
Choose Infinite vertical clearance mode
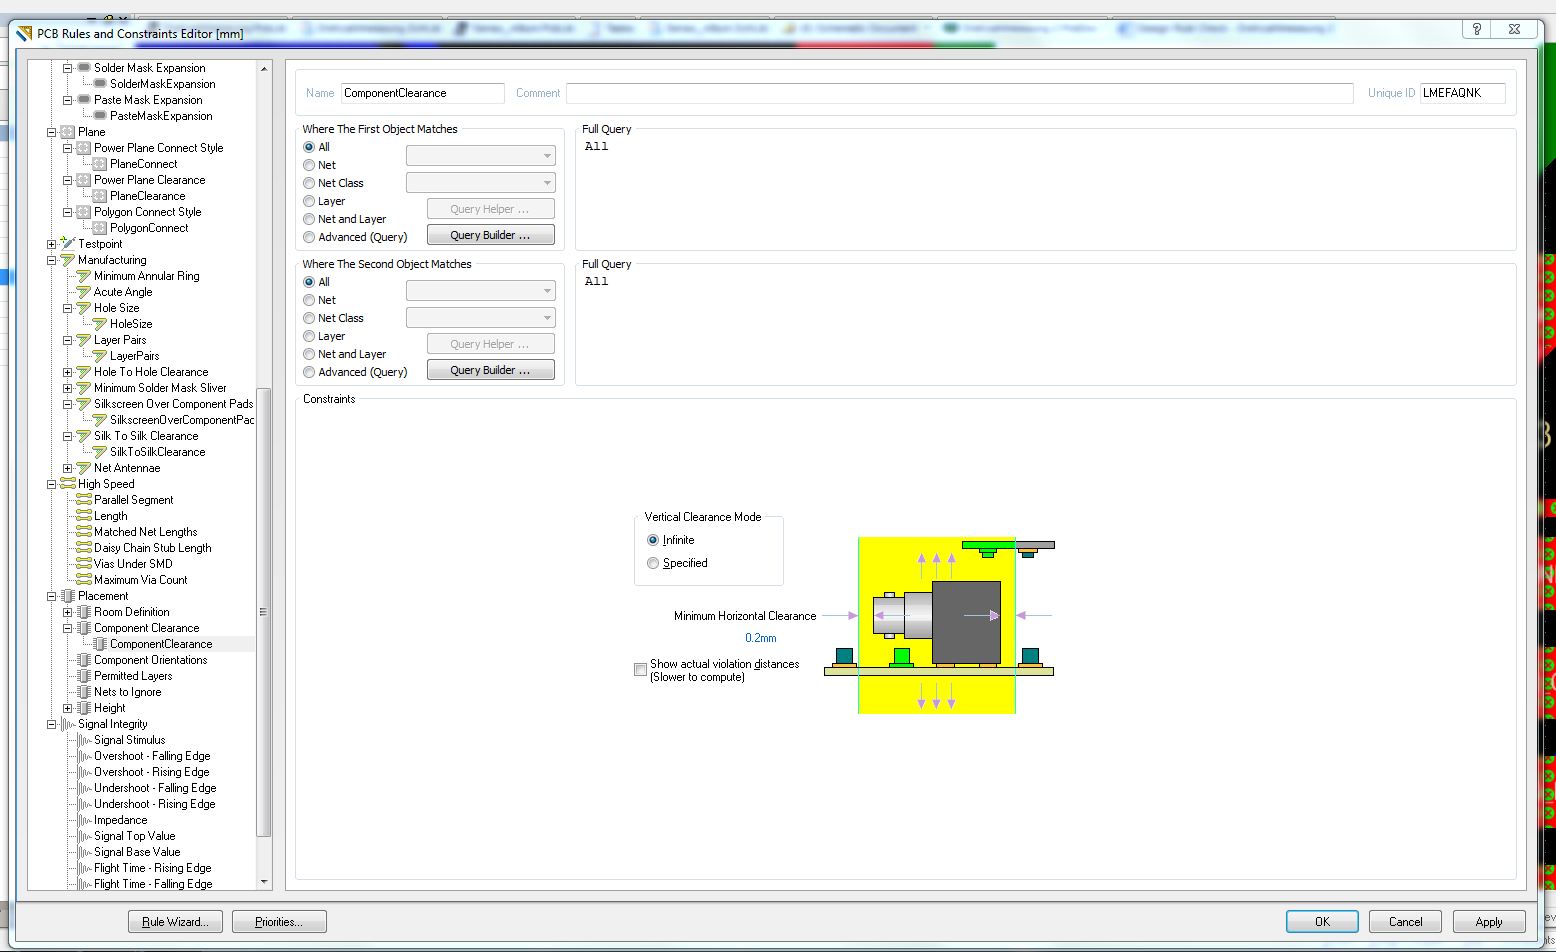(653, 540)
